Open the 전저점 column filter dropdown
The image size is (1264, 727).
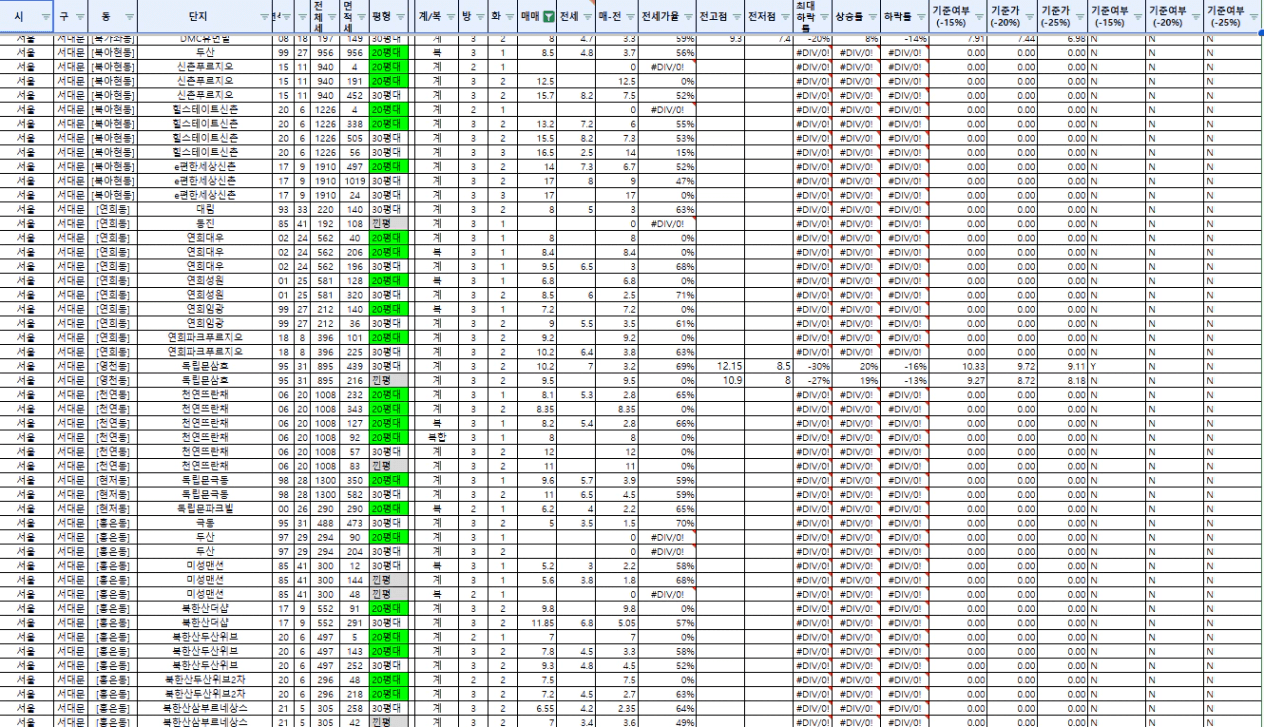(x=785, y=18)
